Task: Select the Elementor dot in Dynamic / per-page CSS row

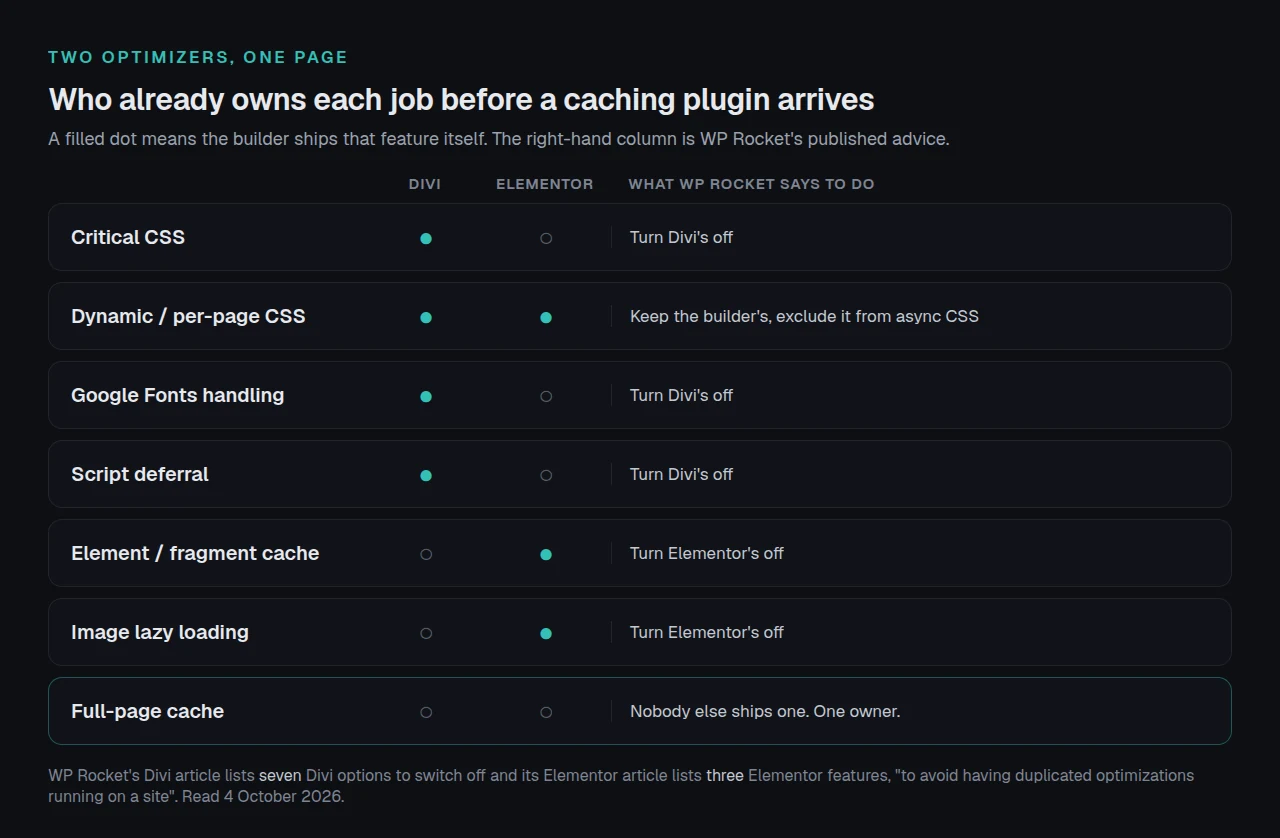Action: pos(546,317)
